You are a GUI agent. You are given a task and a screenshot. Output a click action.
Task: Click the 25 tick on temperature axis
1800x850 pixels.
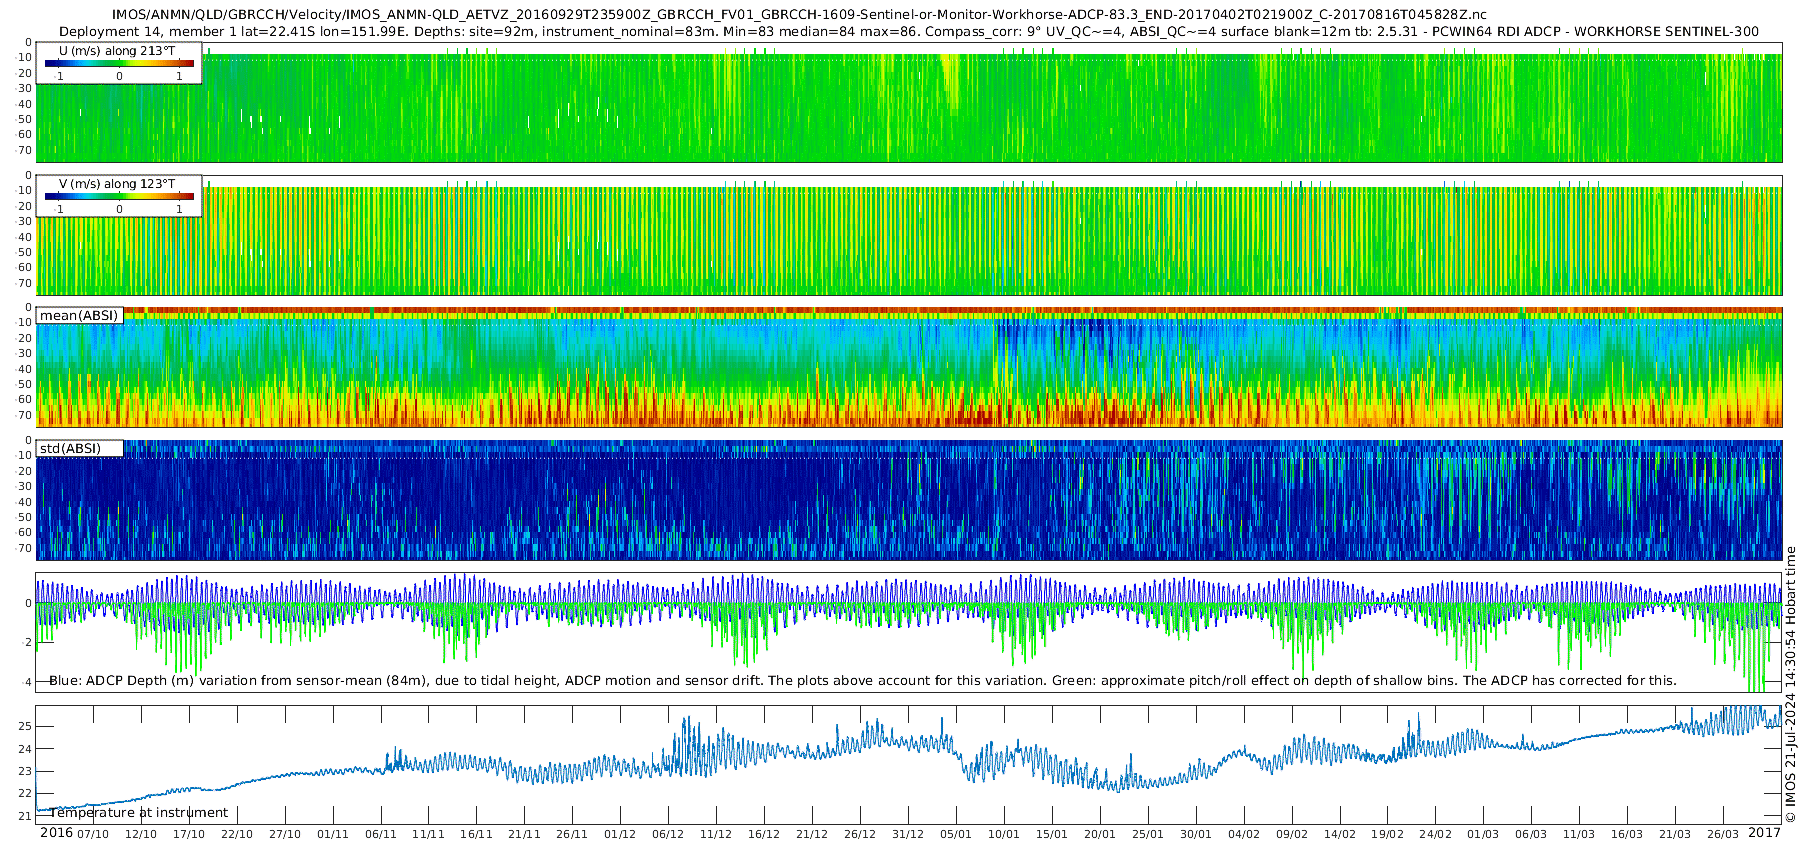coord(27,726)
